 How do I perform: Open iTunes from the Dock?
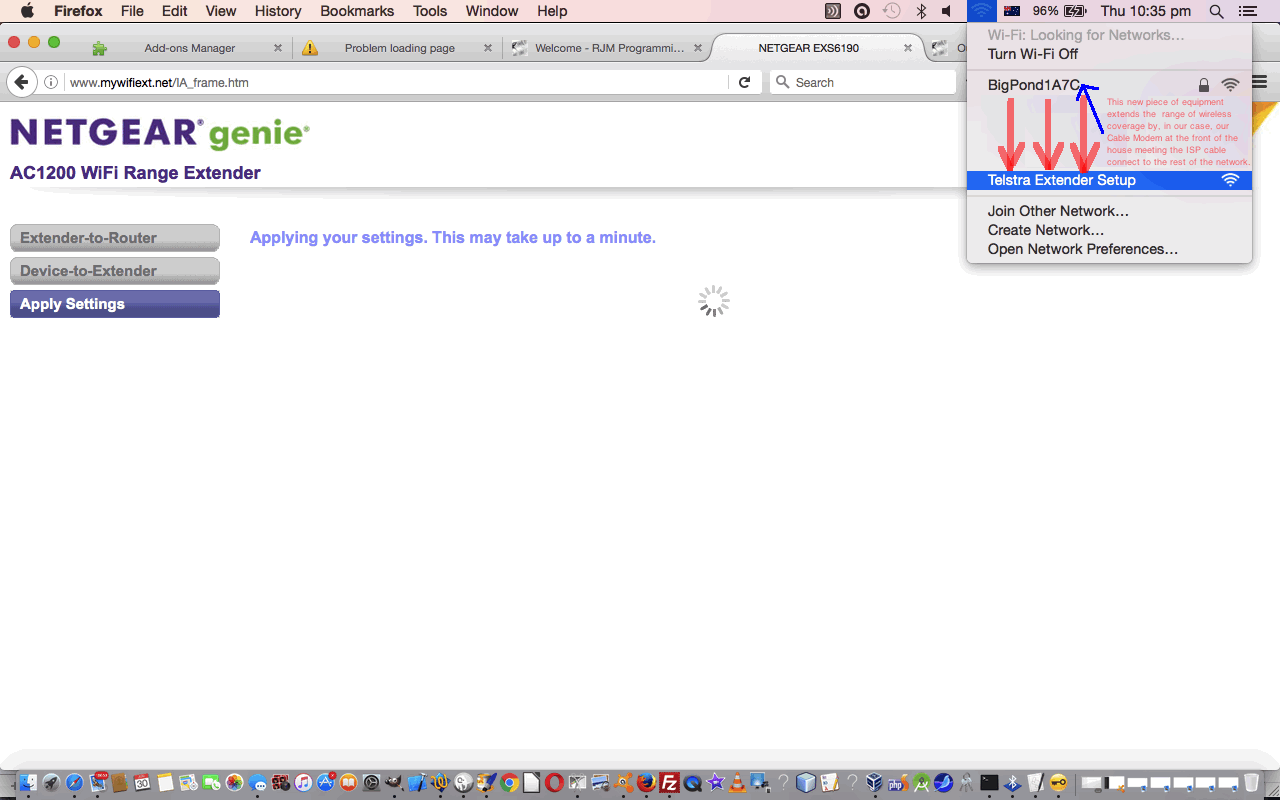pos(303,783)
